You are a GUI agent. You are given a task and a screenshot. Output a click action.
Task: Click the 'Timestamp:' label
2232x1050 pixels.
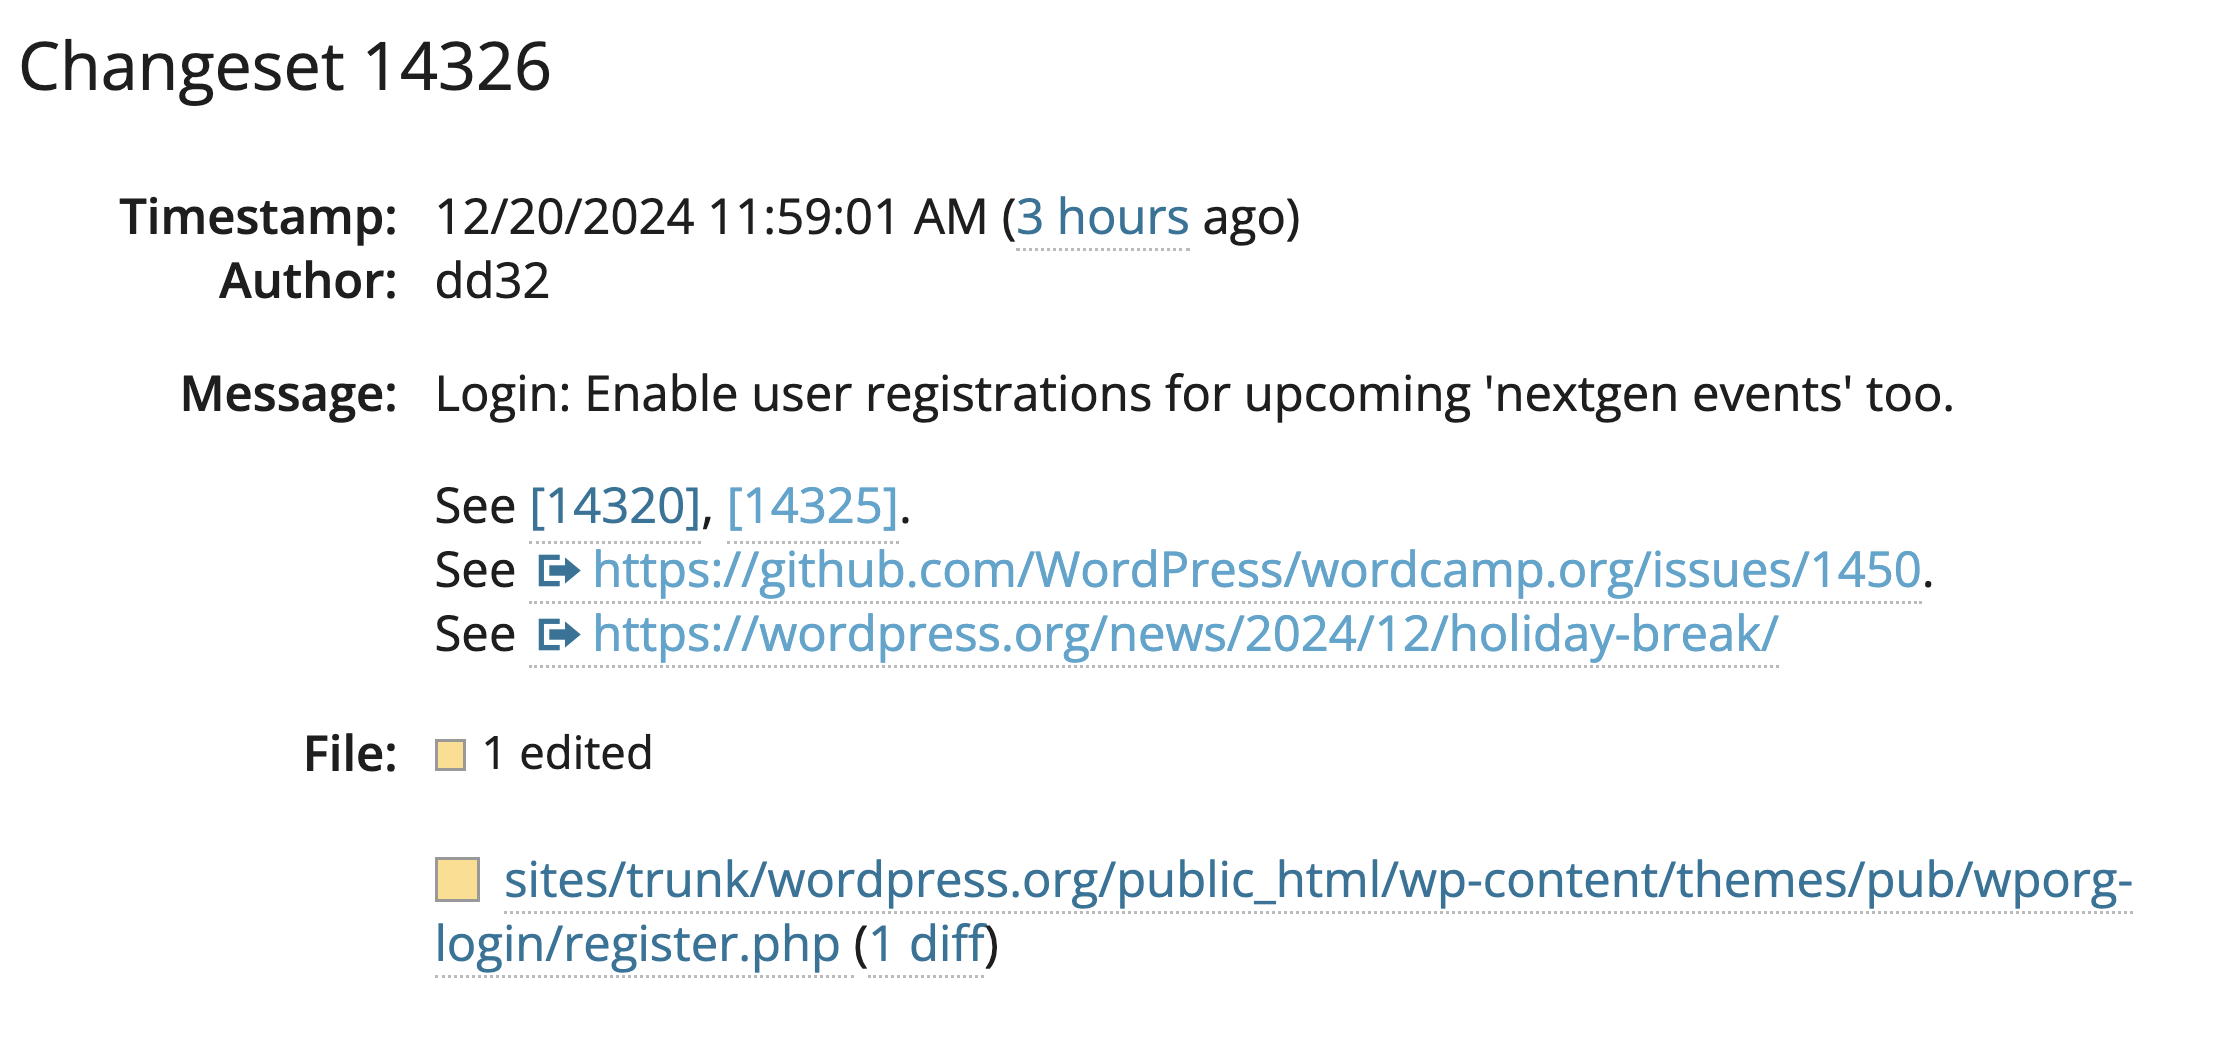point(258,218)
